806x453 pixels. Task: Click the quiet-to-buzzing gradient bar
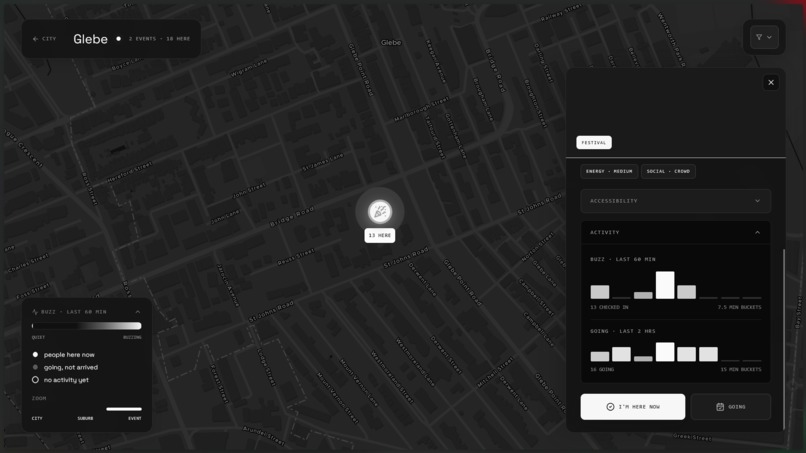(x=86, y=325)
